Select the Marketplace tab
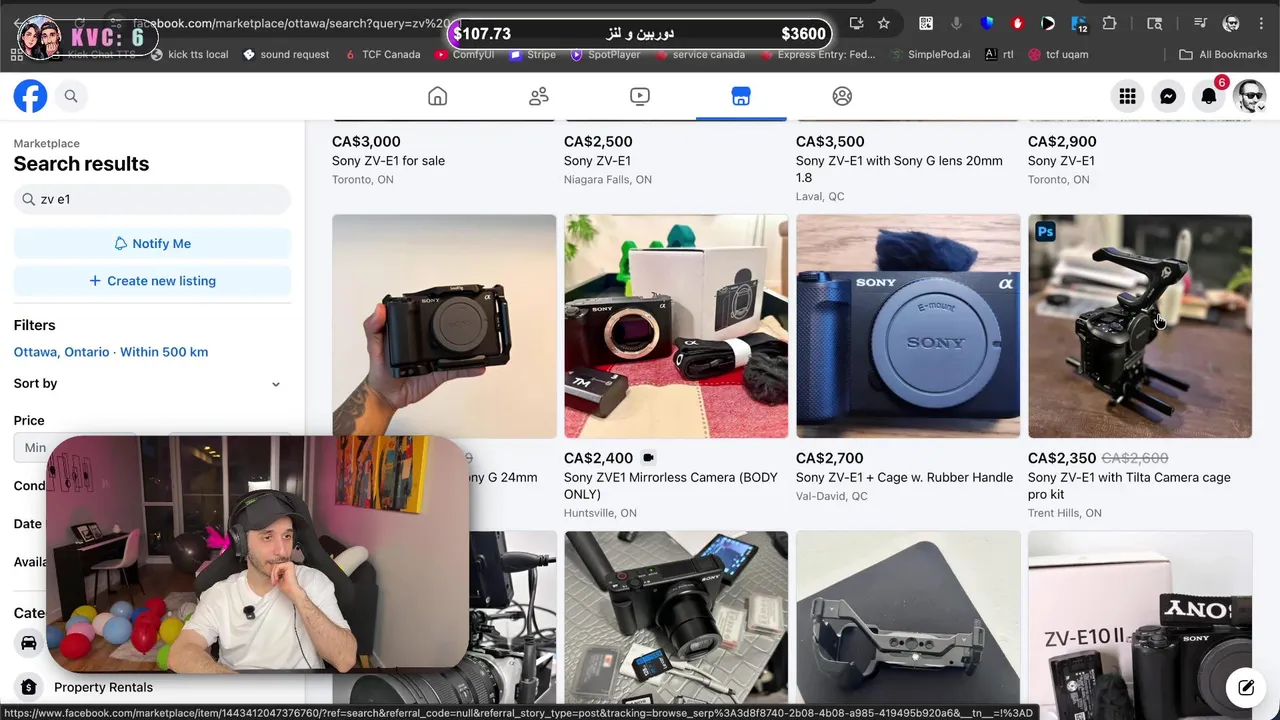 [x=741, y=96]
